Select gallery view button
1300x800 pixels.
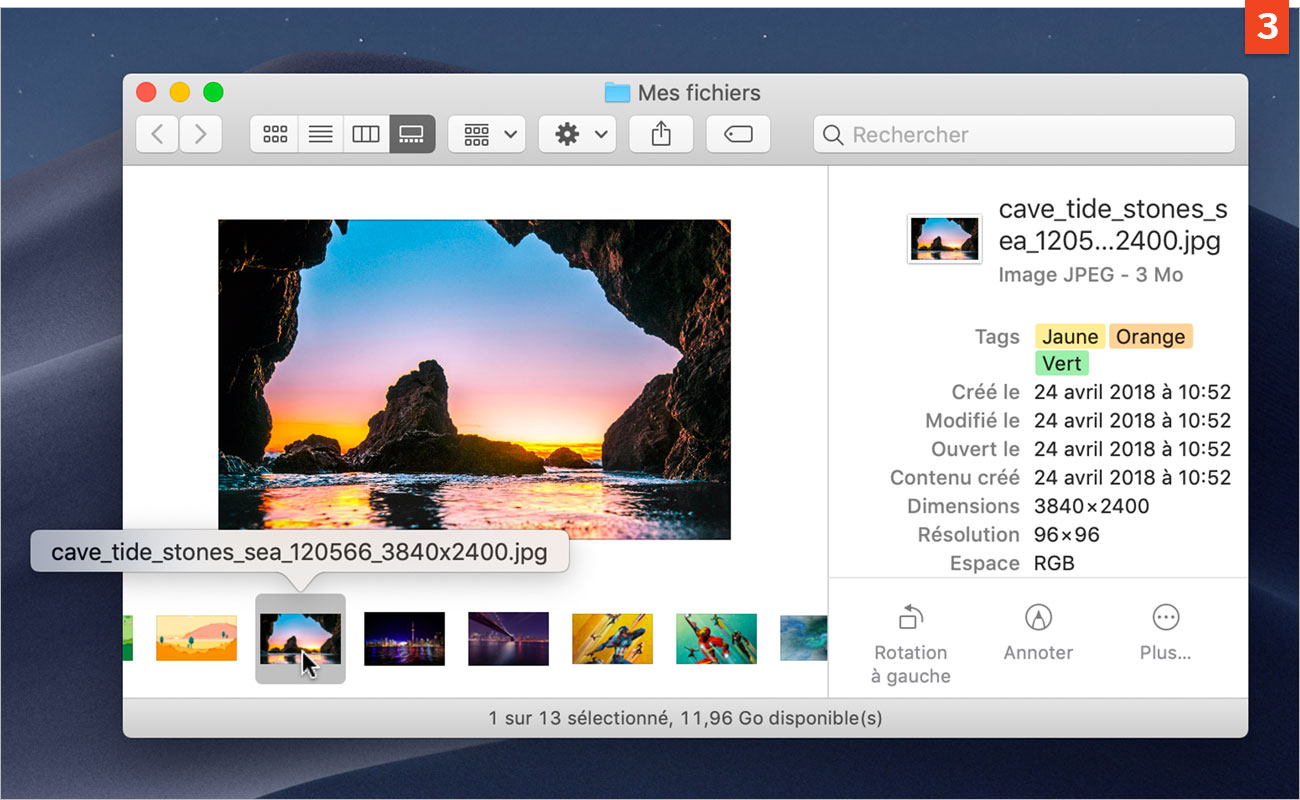412,134
